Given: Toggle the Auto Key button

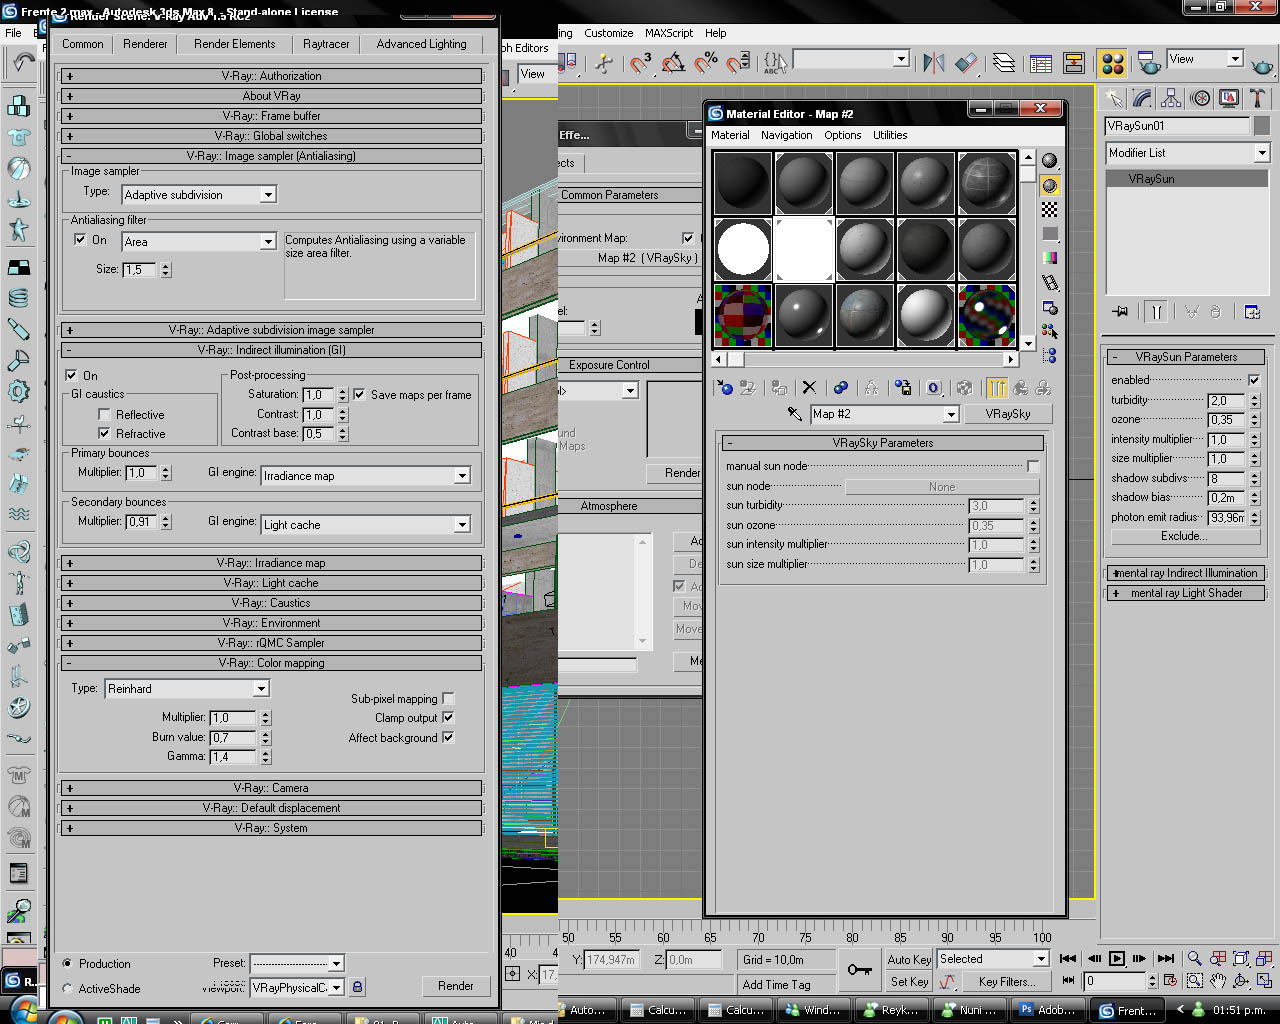Looking at the screenshot, I should tap(909, 959).
